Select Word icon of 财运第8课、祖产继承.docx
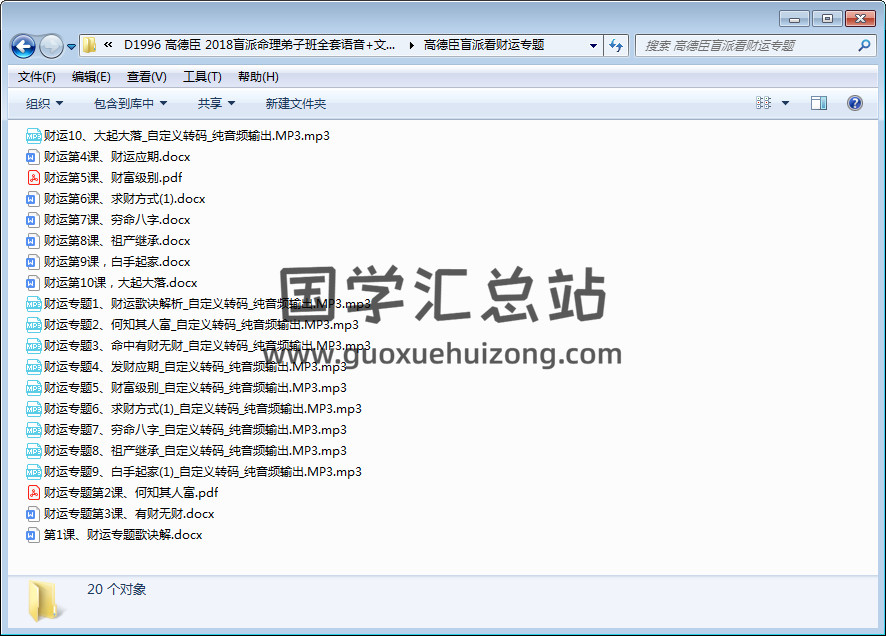886x636 pixels. [x=32, y=241]
